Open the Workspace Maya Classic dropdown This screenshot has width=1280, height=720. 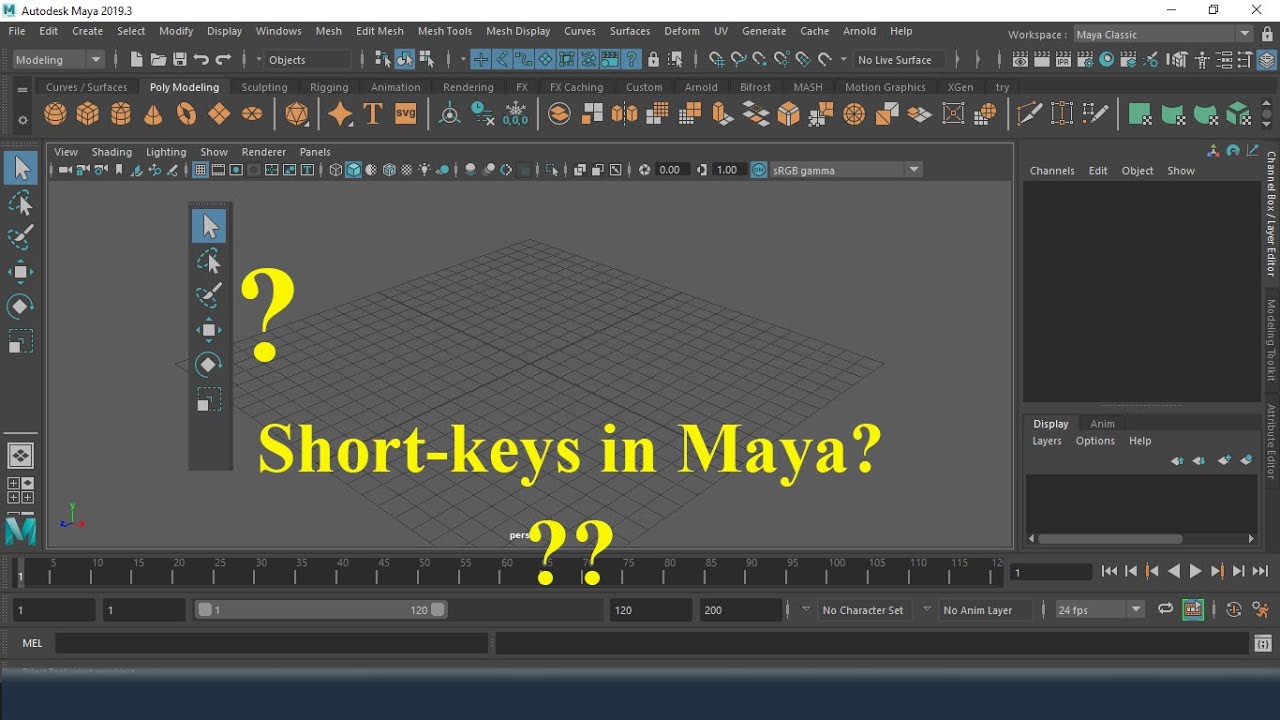[x=1162, y=34]
